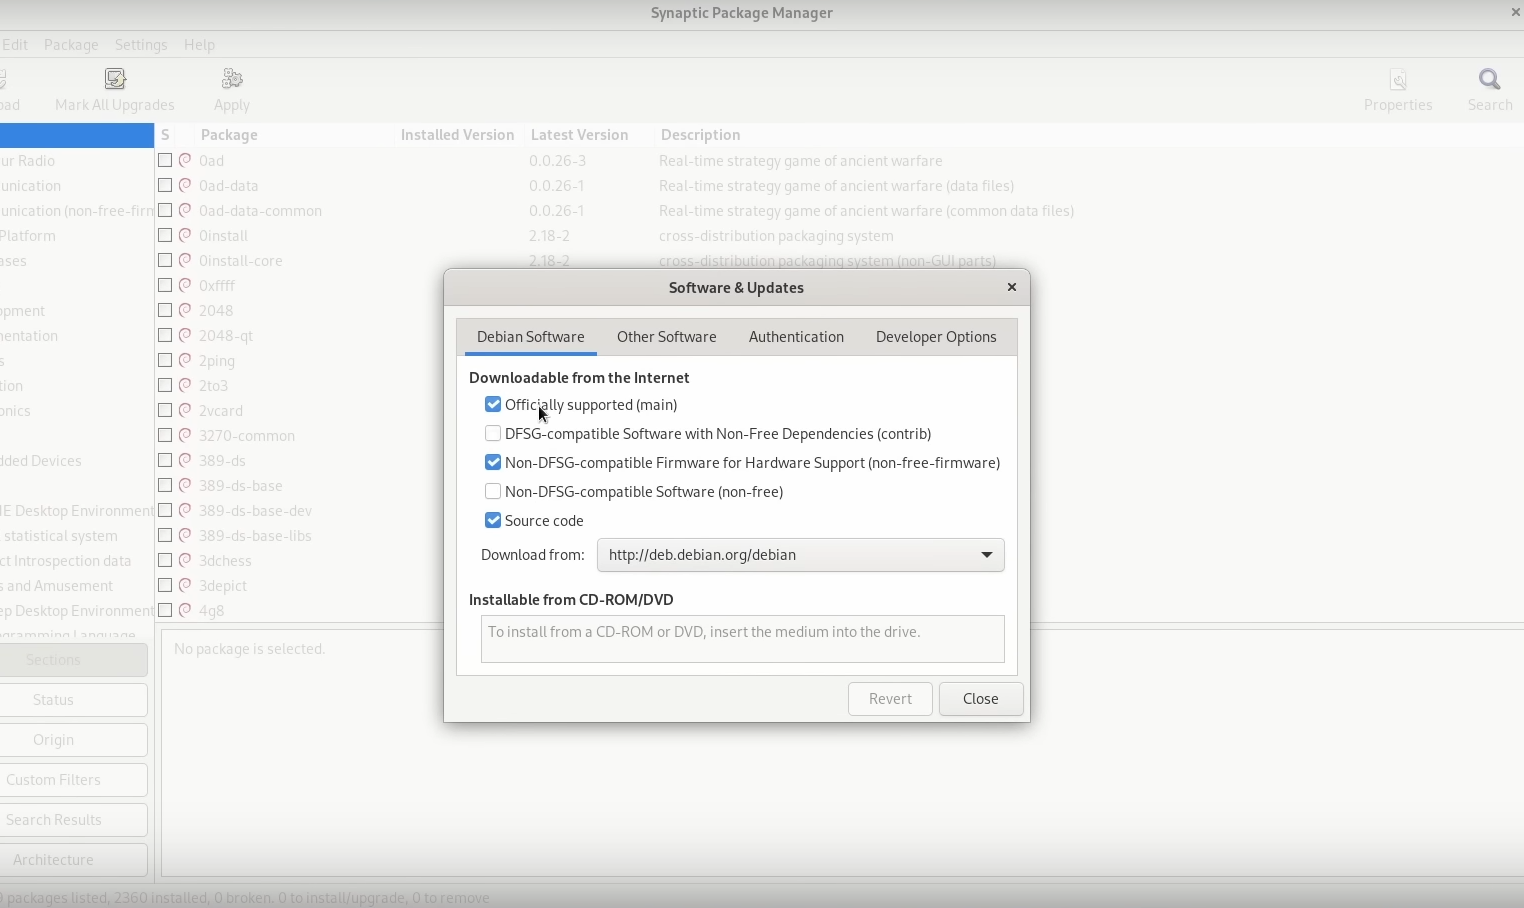Click the Debian icon next to 3dchess
The image size is (1524, 908).
tap(185, 560)
